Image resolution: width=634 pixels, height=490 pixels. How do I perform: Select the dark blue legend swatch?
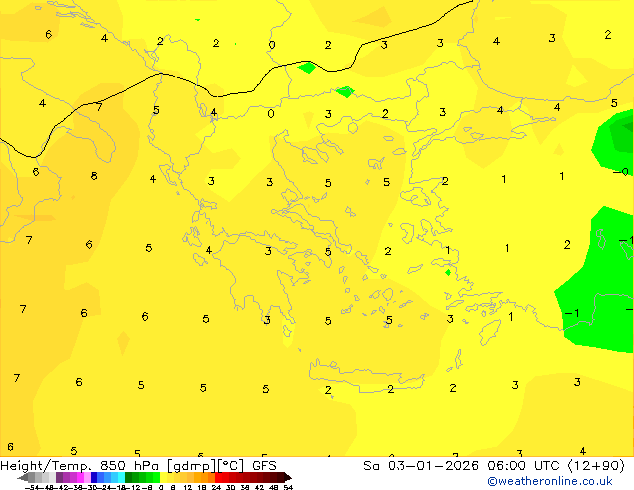click(x=94, y=477)
